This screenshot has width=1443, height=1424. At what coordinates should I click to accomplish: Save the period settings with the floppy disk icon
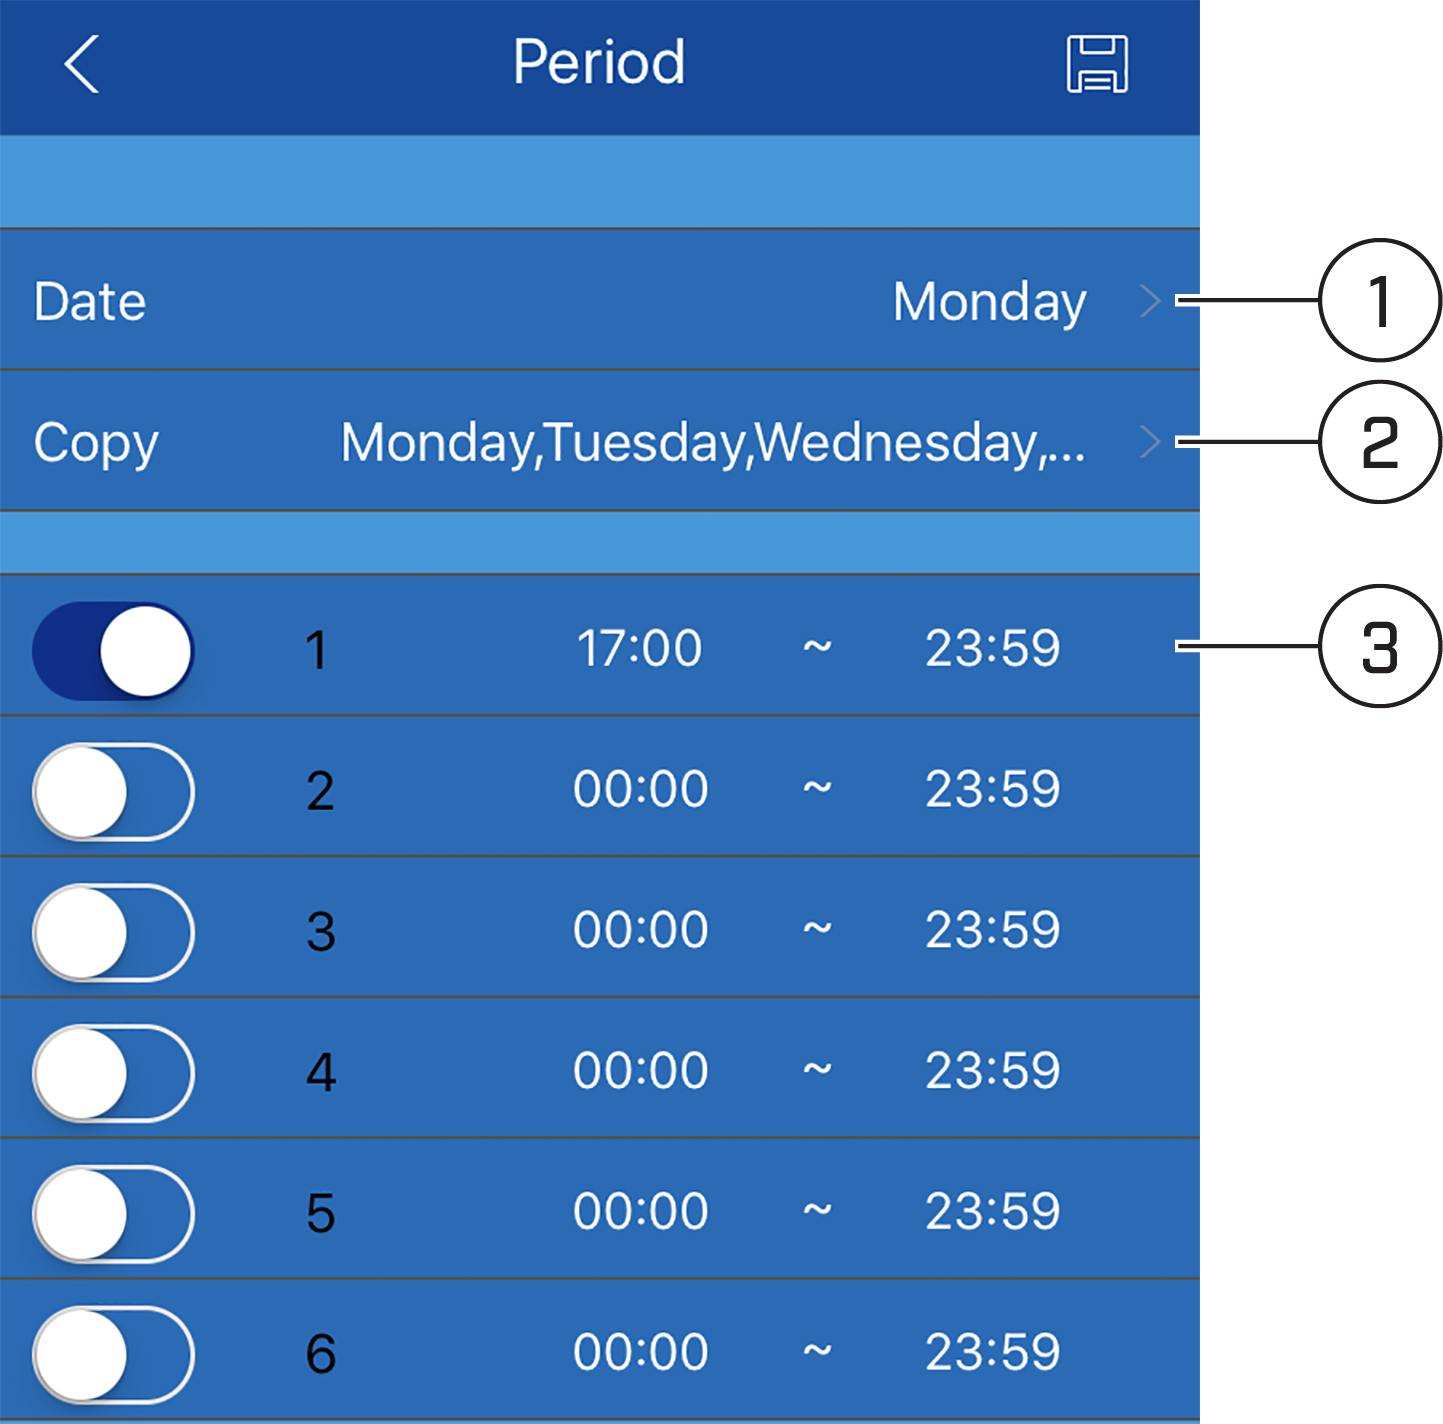(1097, 64)
